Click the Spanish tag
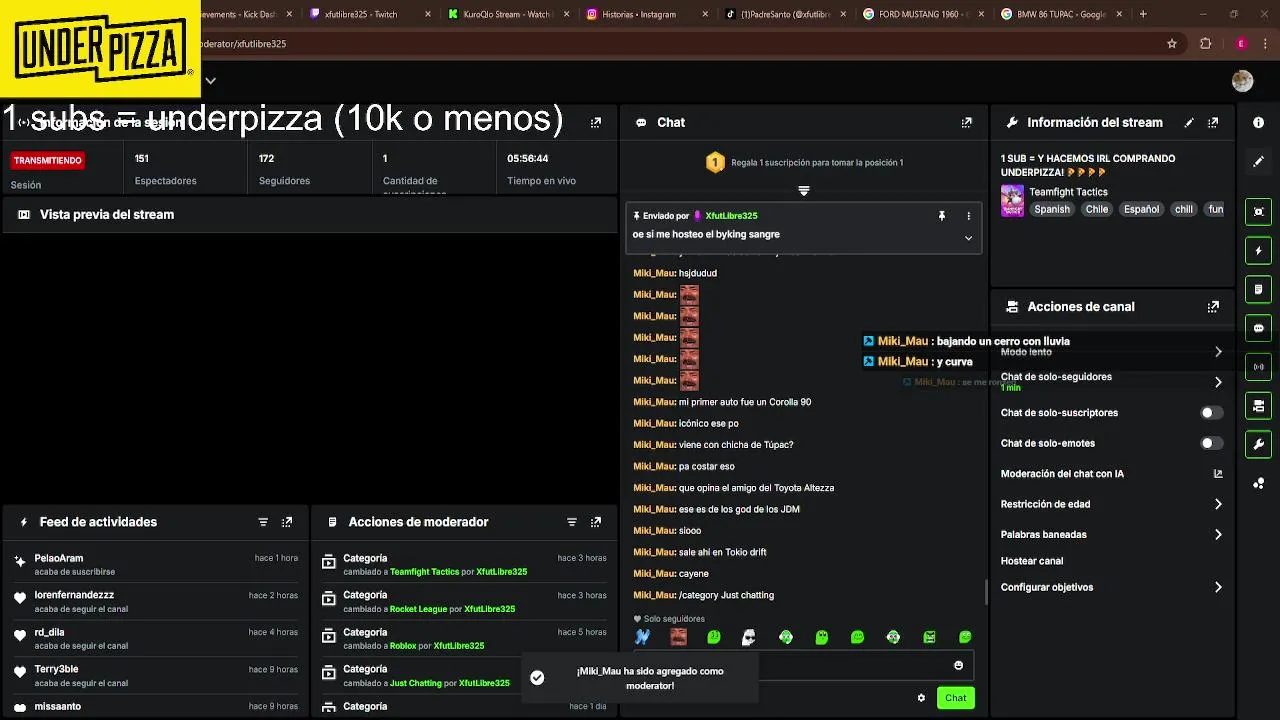The height and width of the screenshot is (720, 1280). click(1052, 209)
